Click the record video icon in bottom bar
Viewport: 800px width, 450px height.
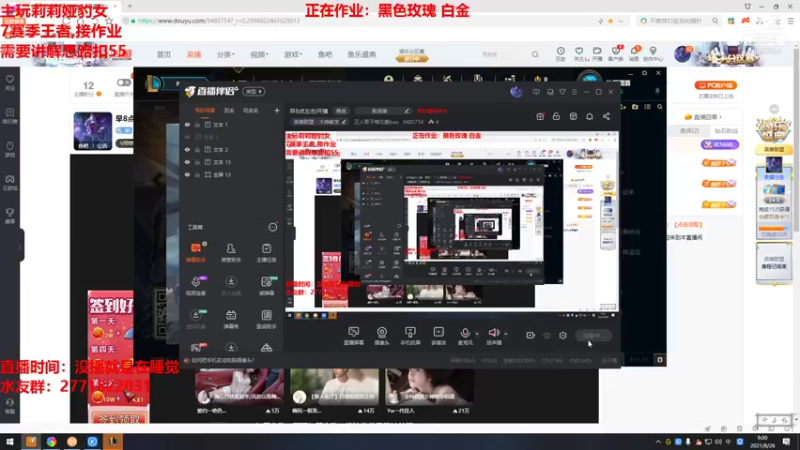click(530, 335)
